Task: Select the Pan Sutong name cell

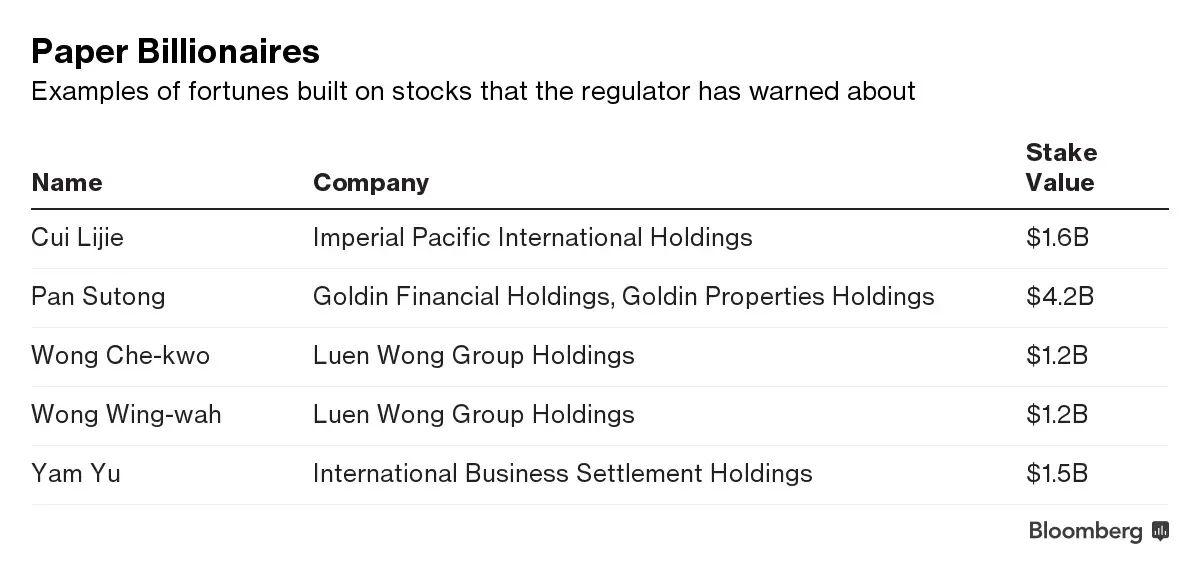Action: click(98, 297)
